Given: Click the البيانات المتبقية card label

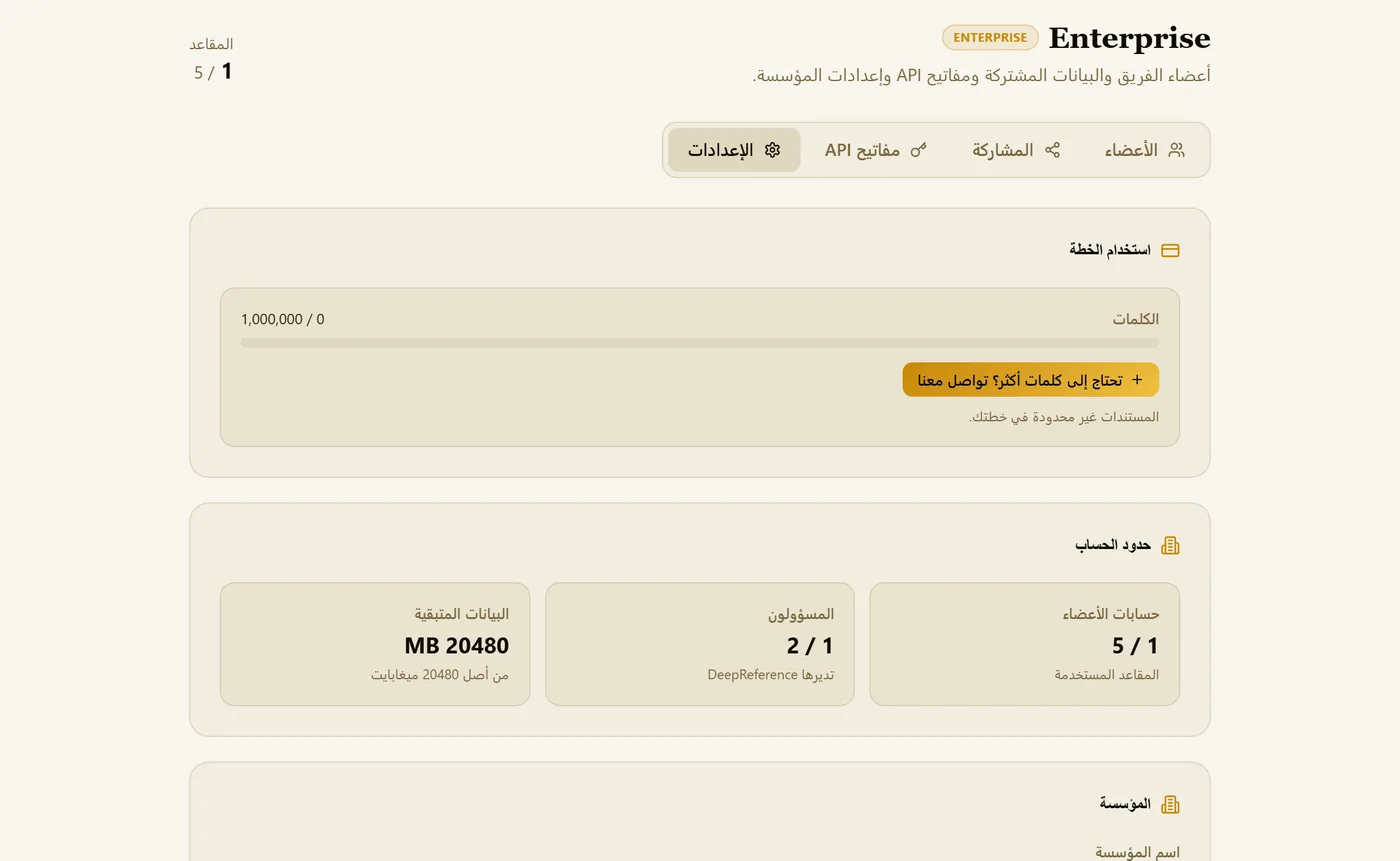Looking at the screenshot, I should 462,614.
